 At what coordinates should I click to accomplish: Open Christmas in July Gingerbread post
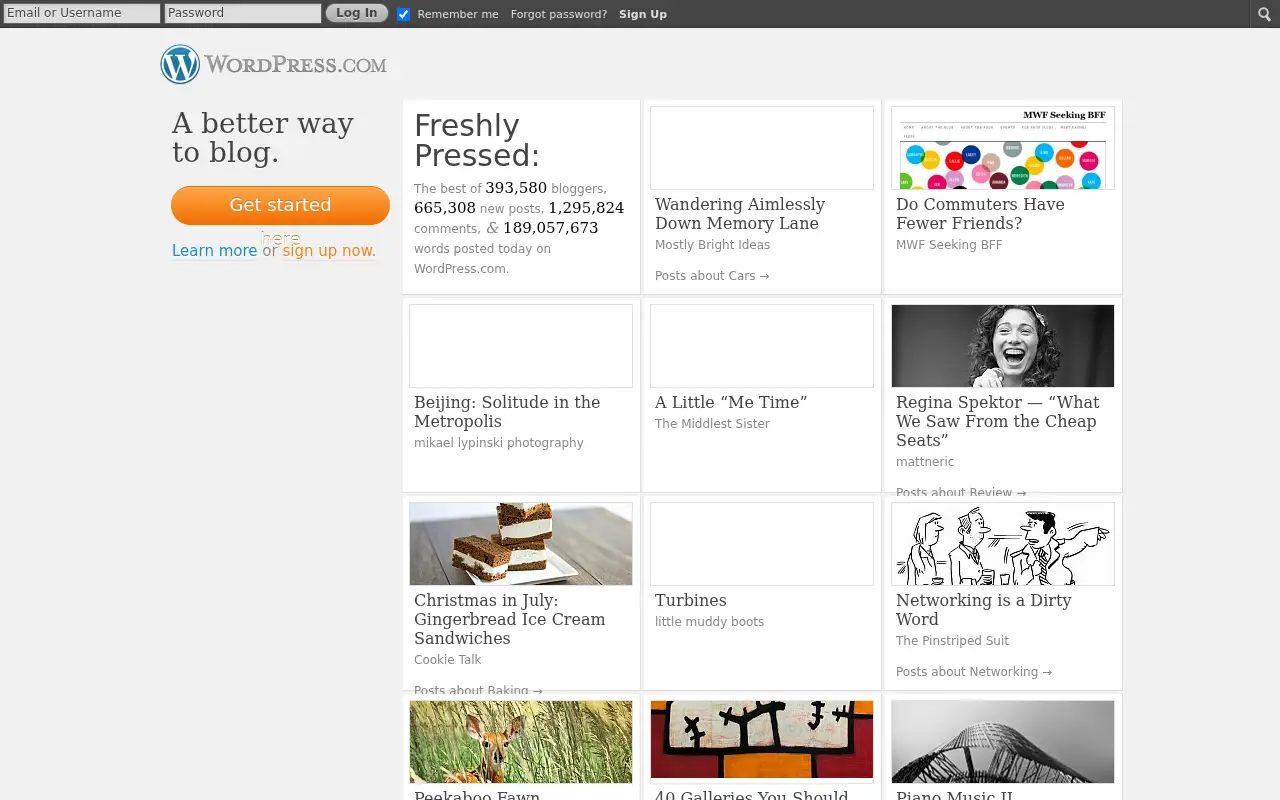510,619
